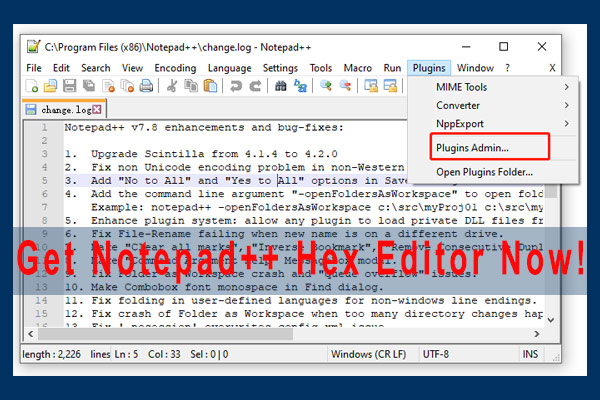Click the 'length : 2,226' status bar field
Image resolution: width=600 pixels, height=400 pixels.
tap(51, 354)
